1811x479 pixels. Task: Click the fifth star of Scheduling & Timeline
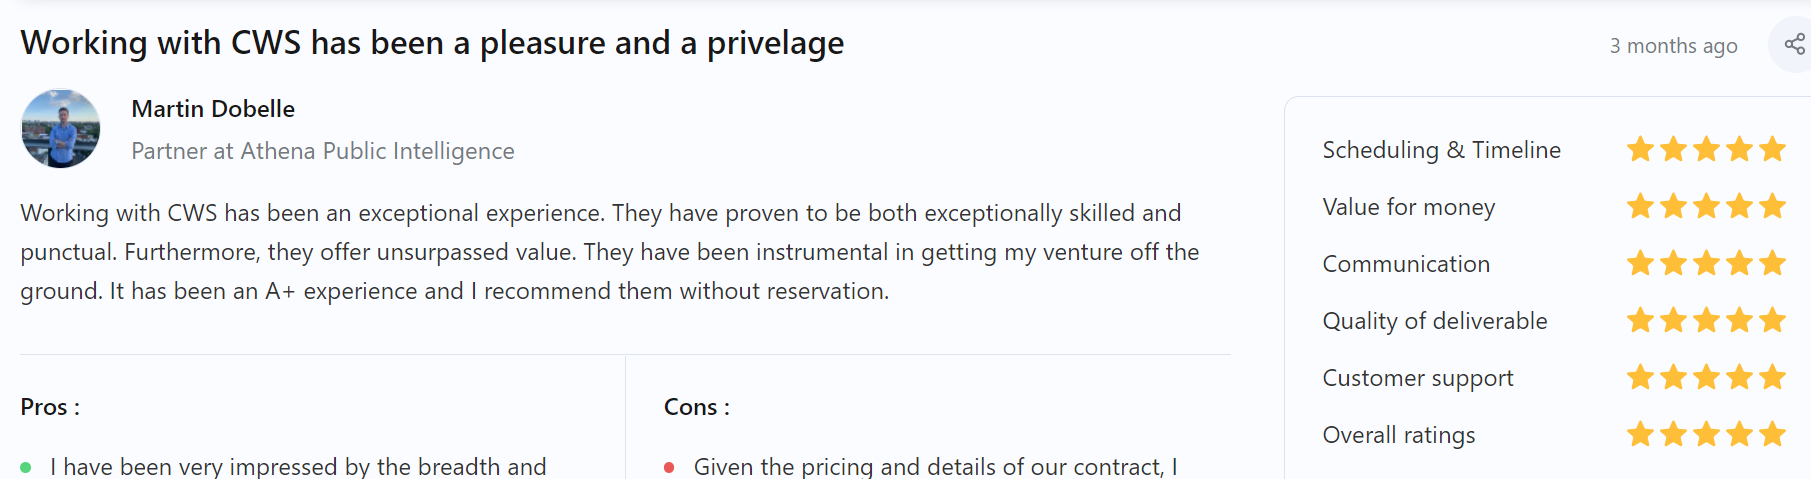pos(1773,150)
